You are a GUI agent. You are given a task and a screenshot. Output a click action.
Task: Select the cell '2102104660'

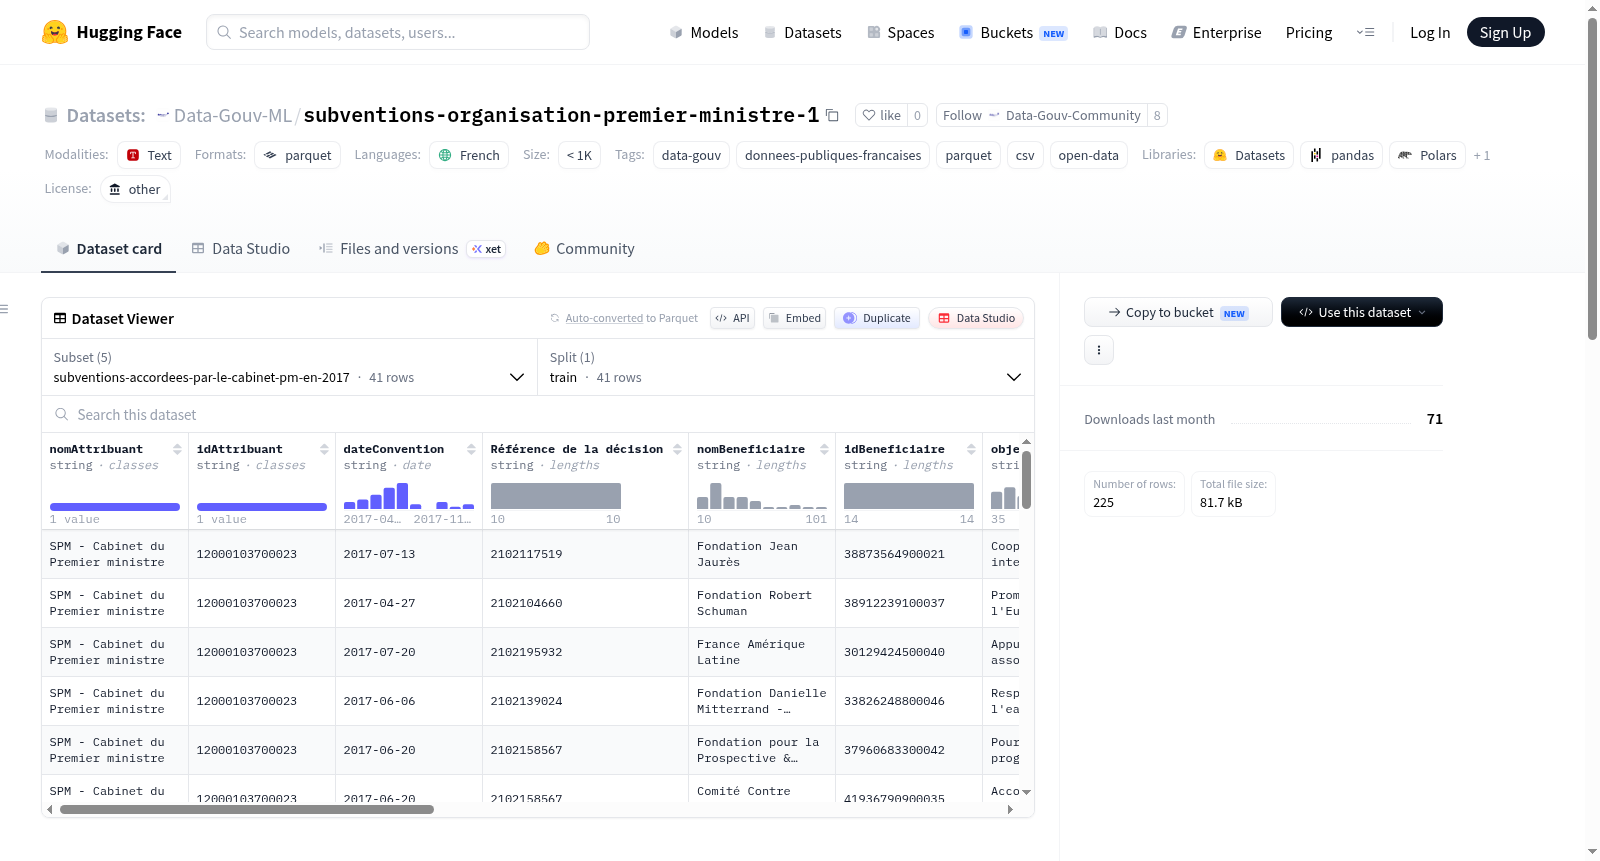[585, 603]
